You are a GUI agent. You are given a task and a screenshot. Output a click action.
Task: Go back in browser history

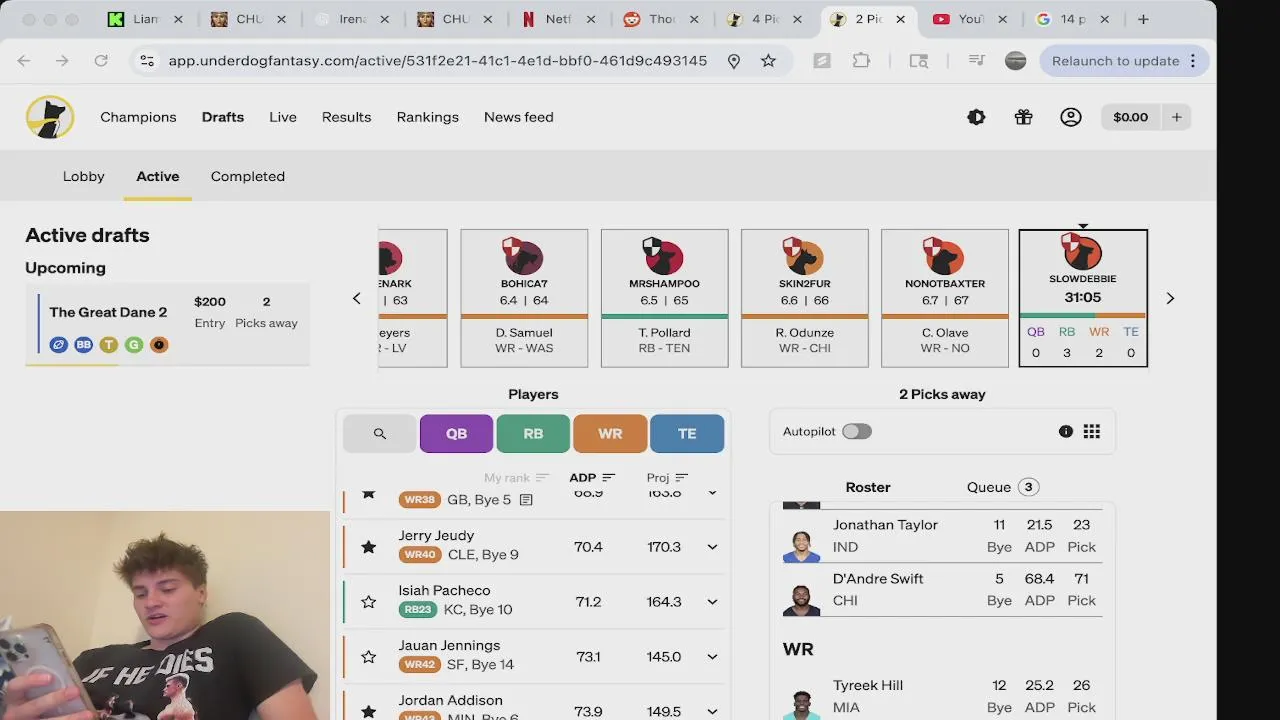[x=24, y=61]
